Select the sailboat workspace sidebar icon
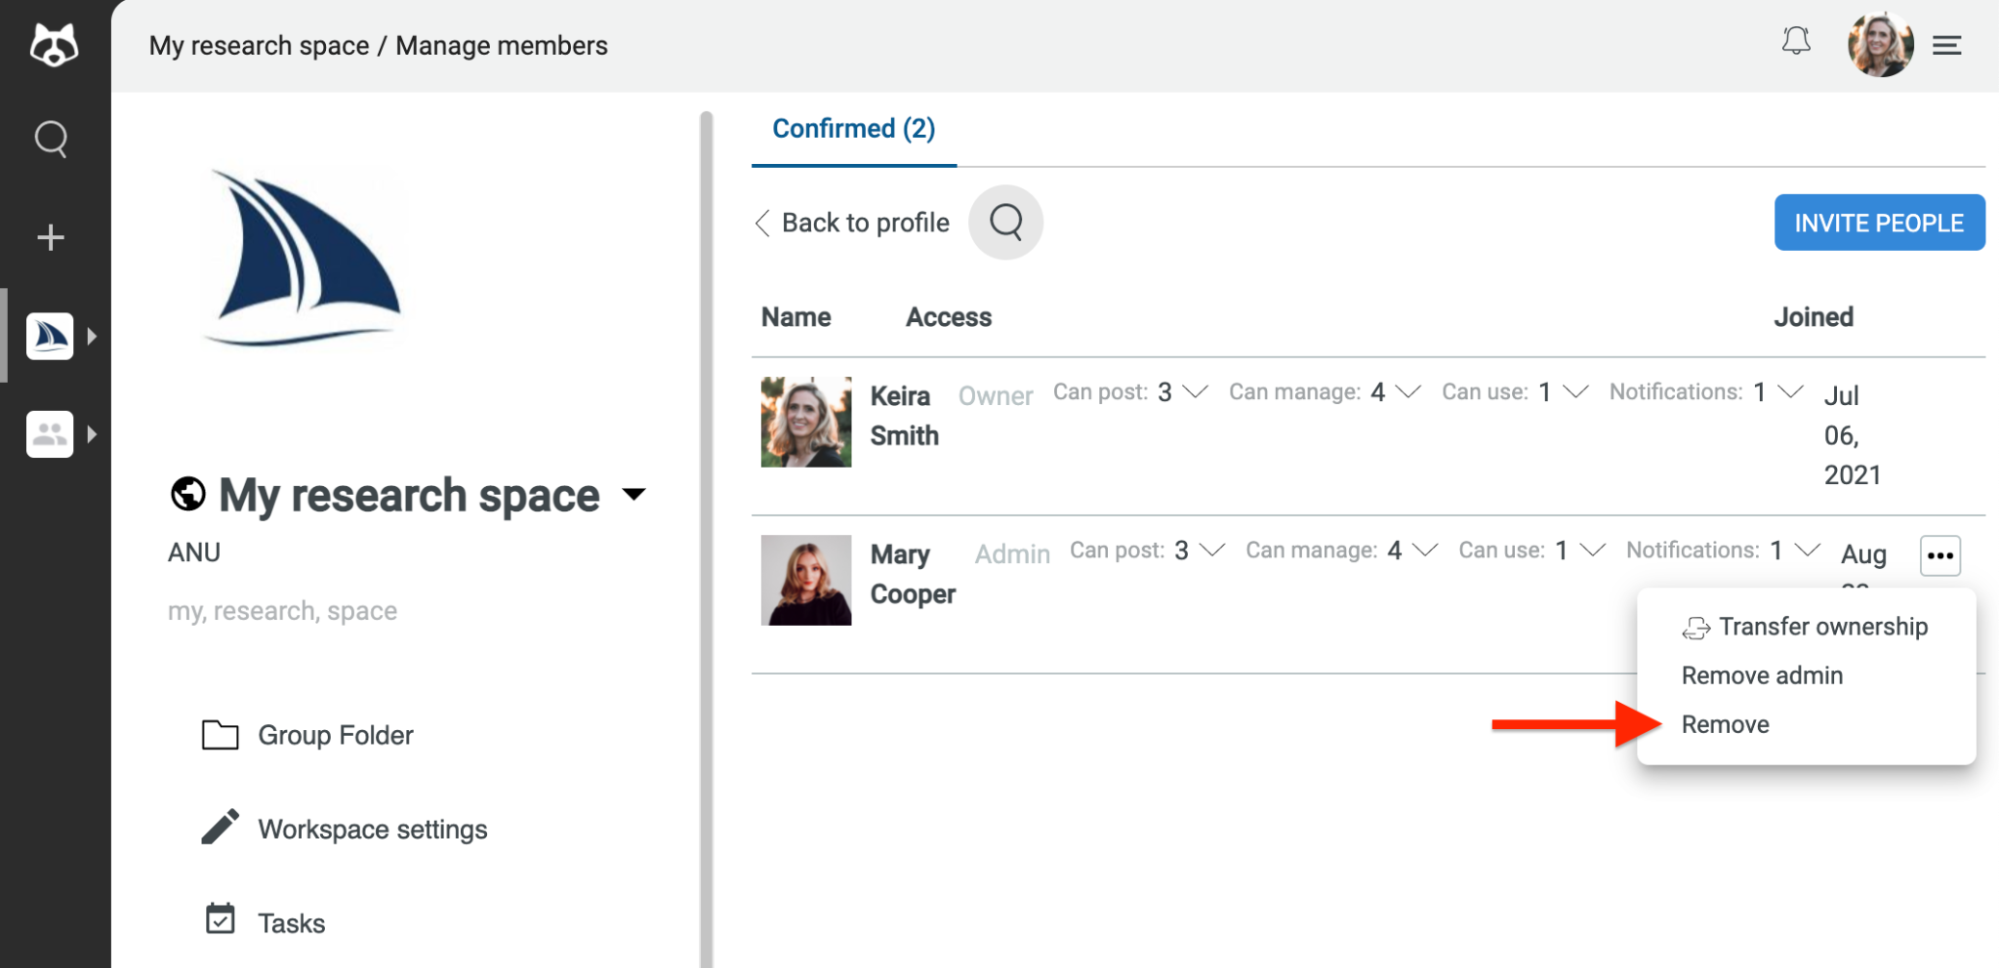This screenshot has width=1999, height=969. click(x=50, y=336)
